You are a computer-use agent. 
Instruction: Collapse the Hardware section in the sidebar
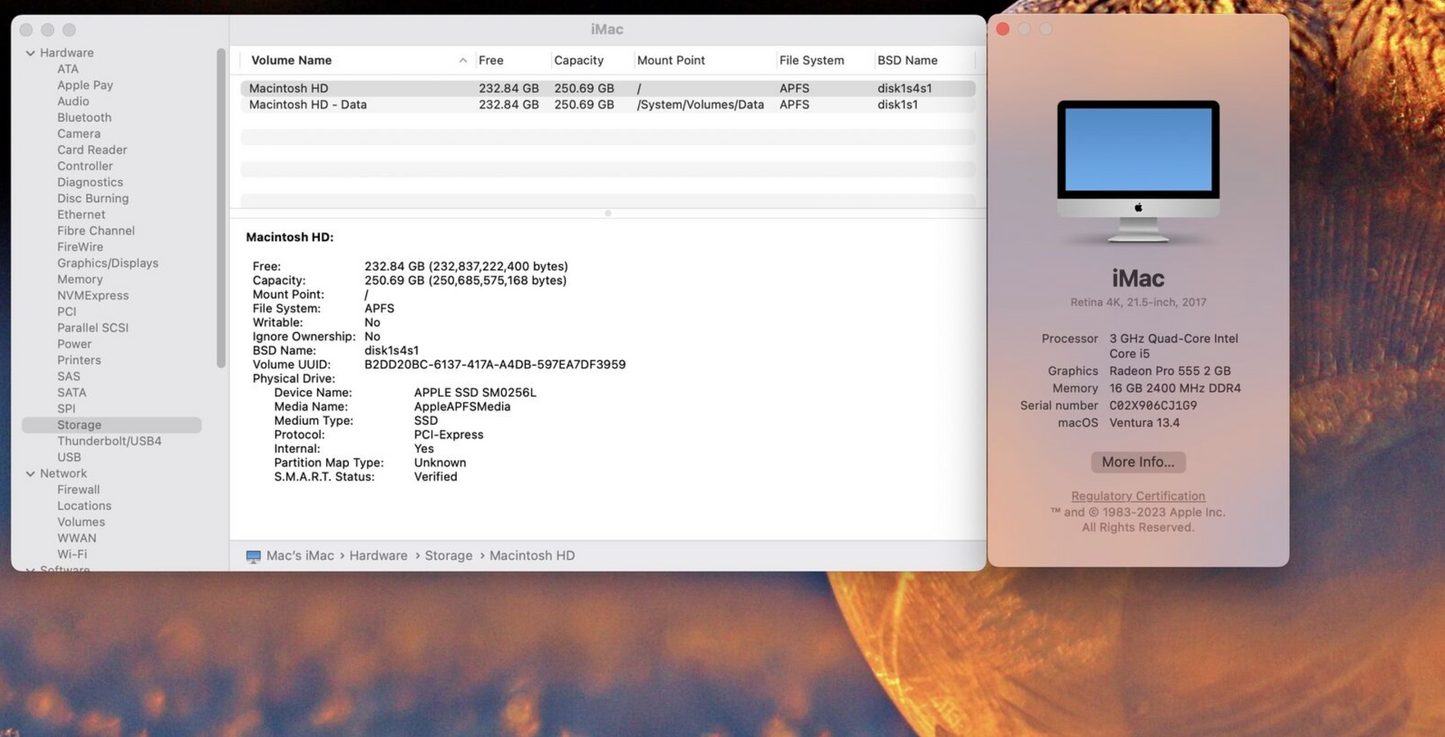[29, 51]
